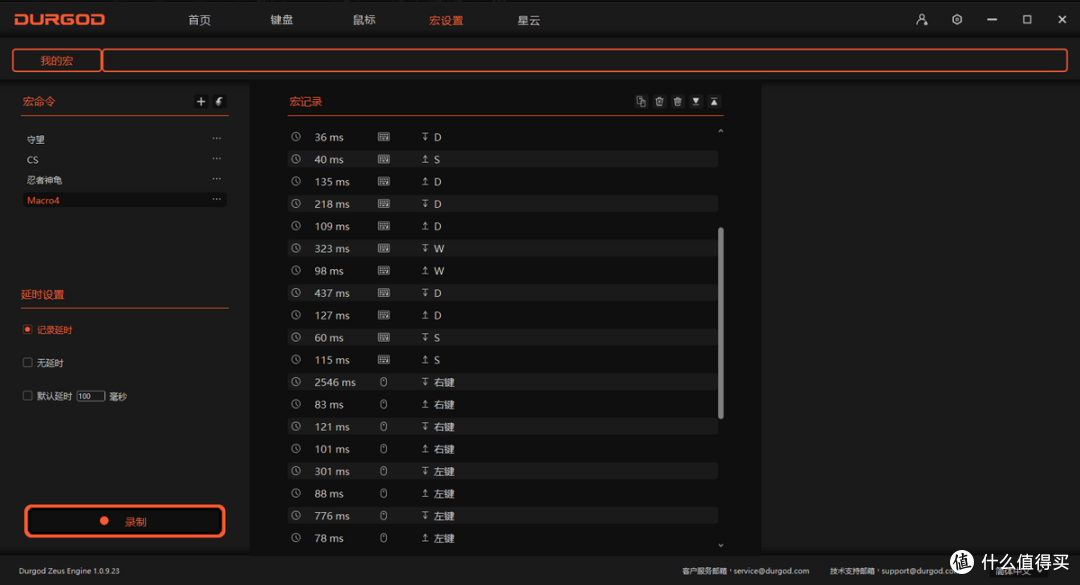
Task: Click the mouse icon on the 301 ms row
Action: point(384,471)
